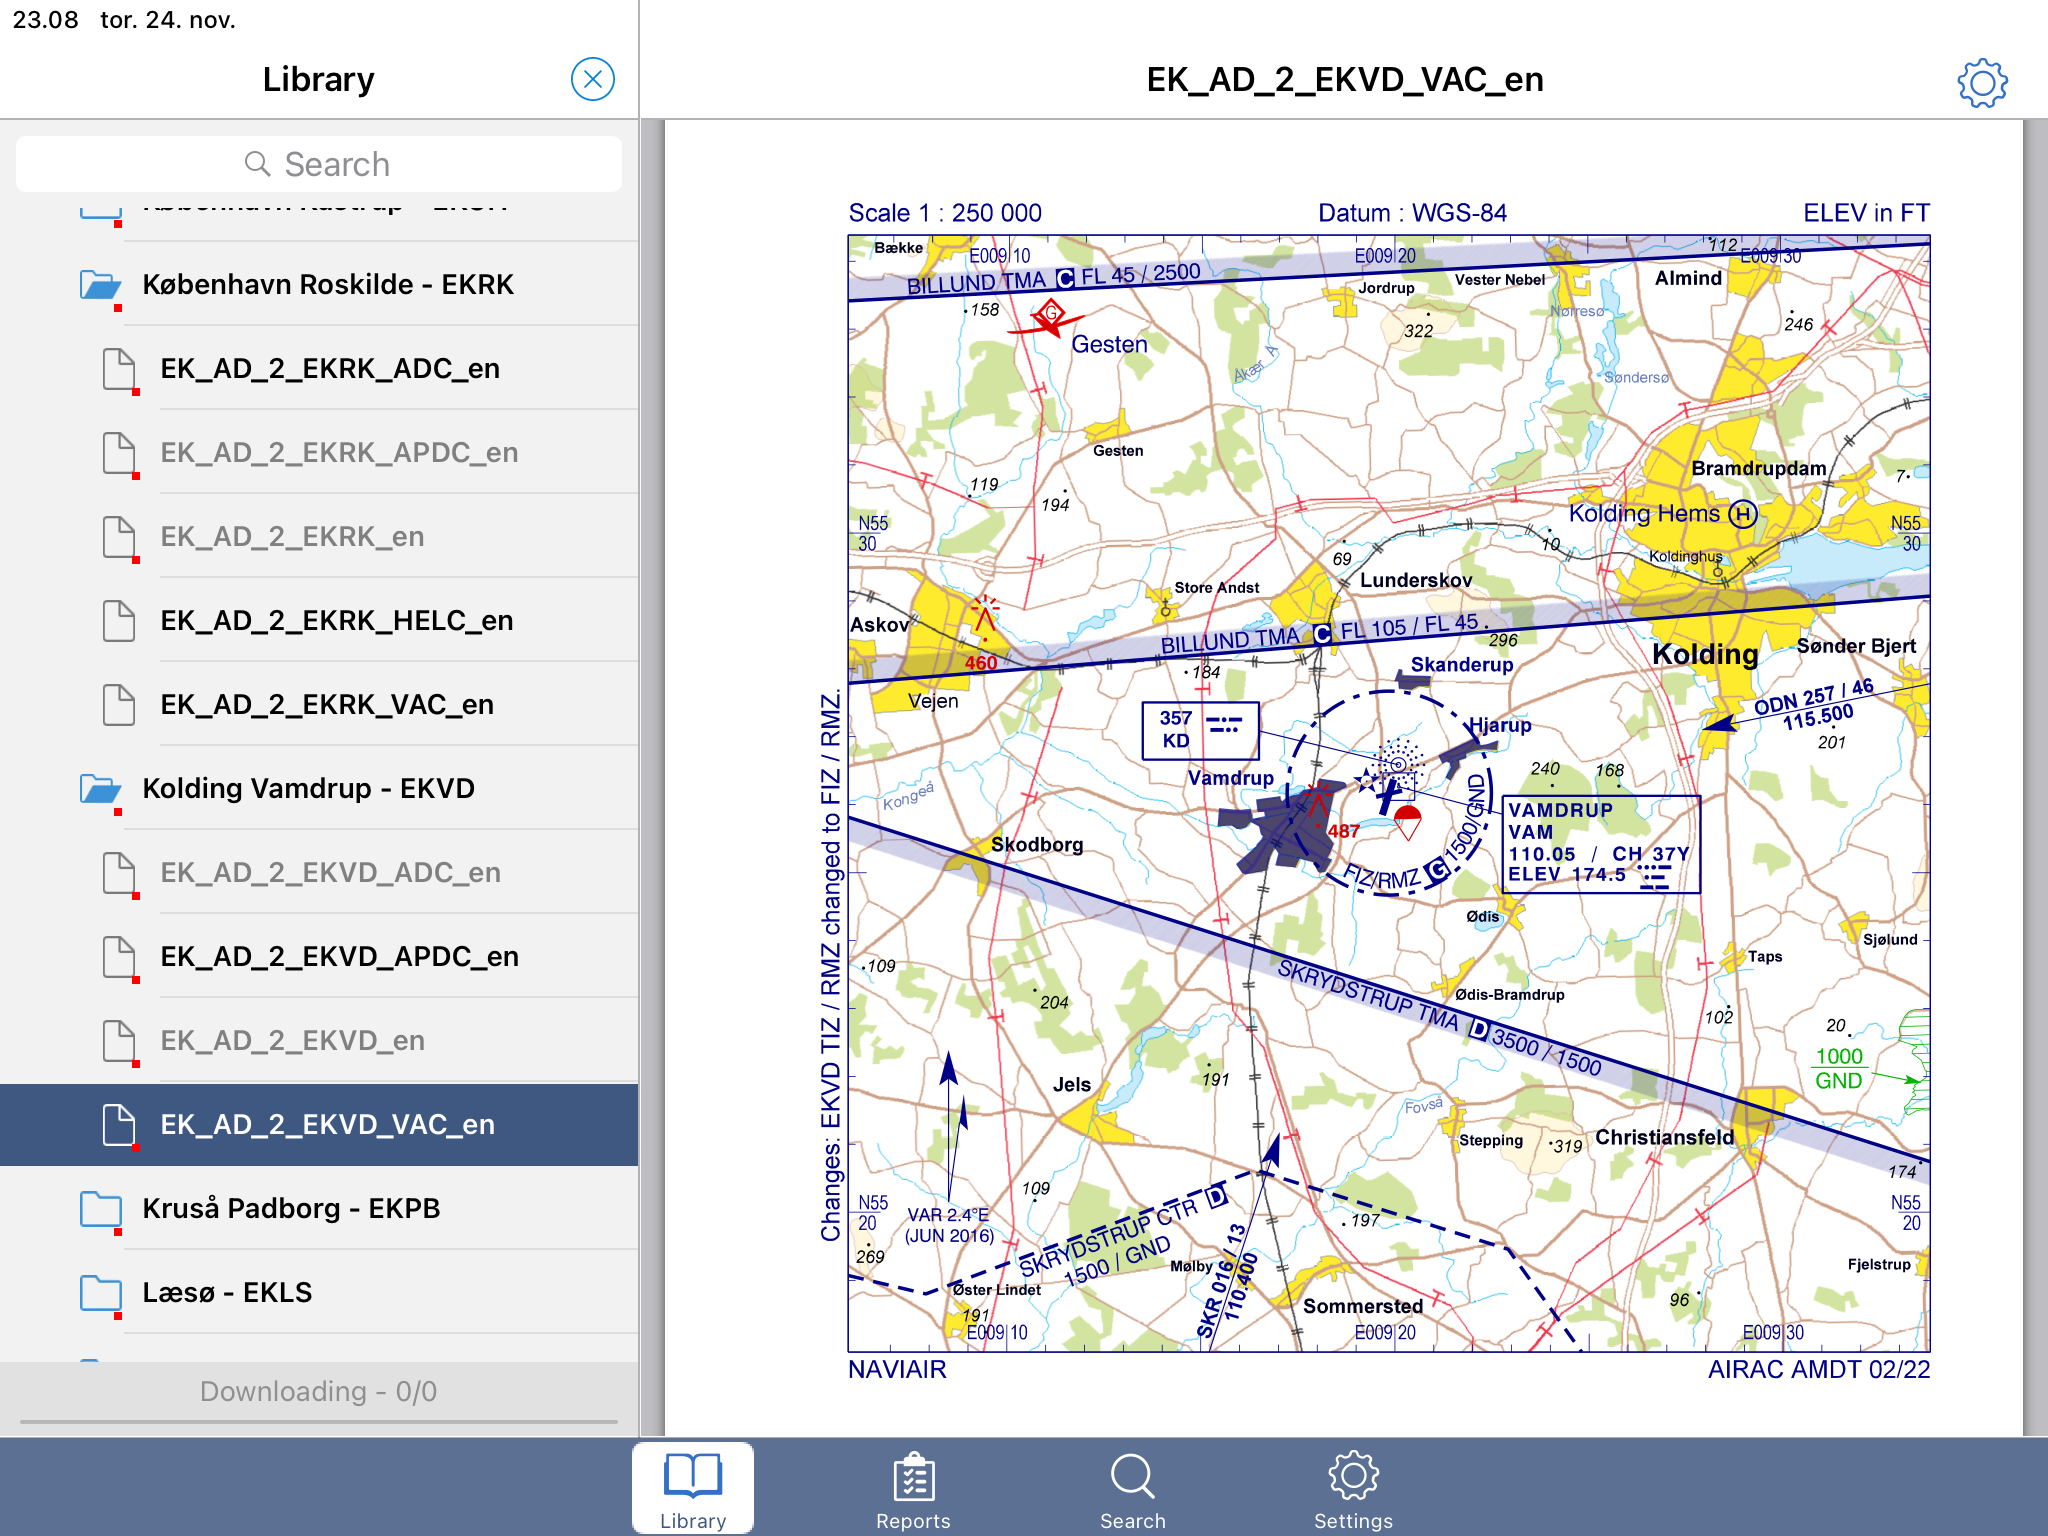Click the file icon of EK_AD_2_EKRK_VAC_en
Image resolution: width=2048 pixels, height=1536 pixels.
pyautogui.click(x=119, y=705)
